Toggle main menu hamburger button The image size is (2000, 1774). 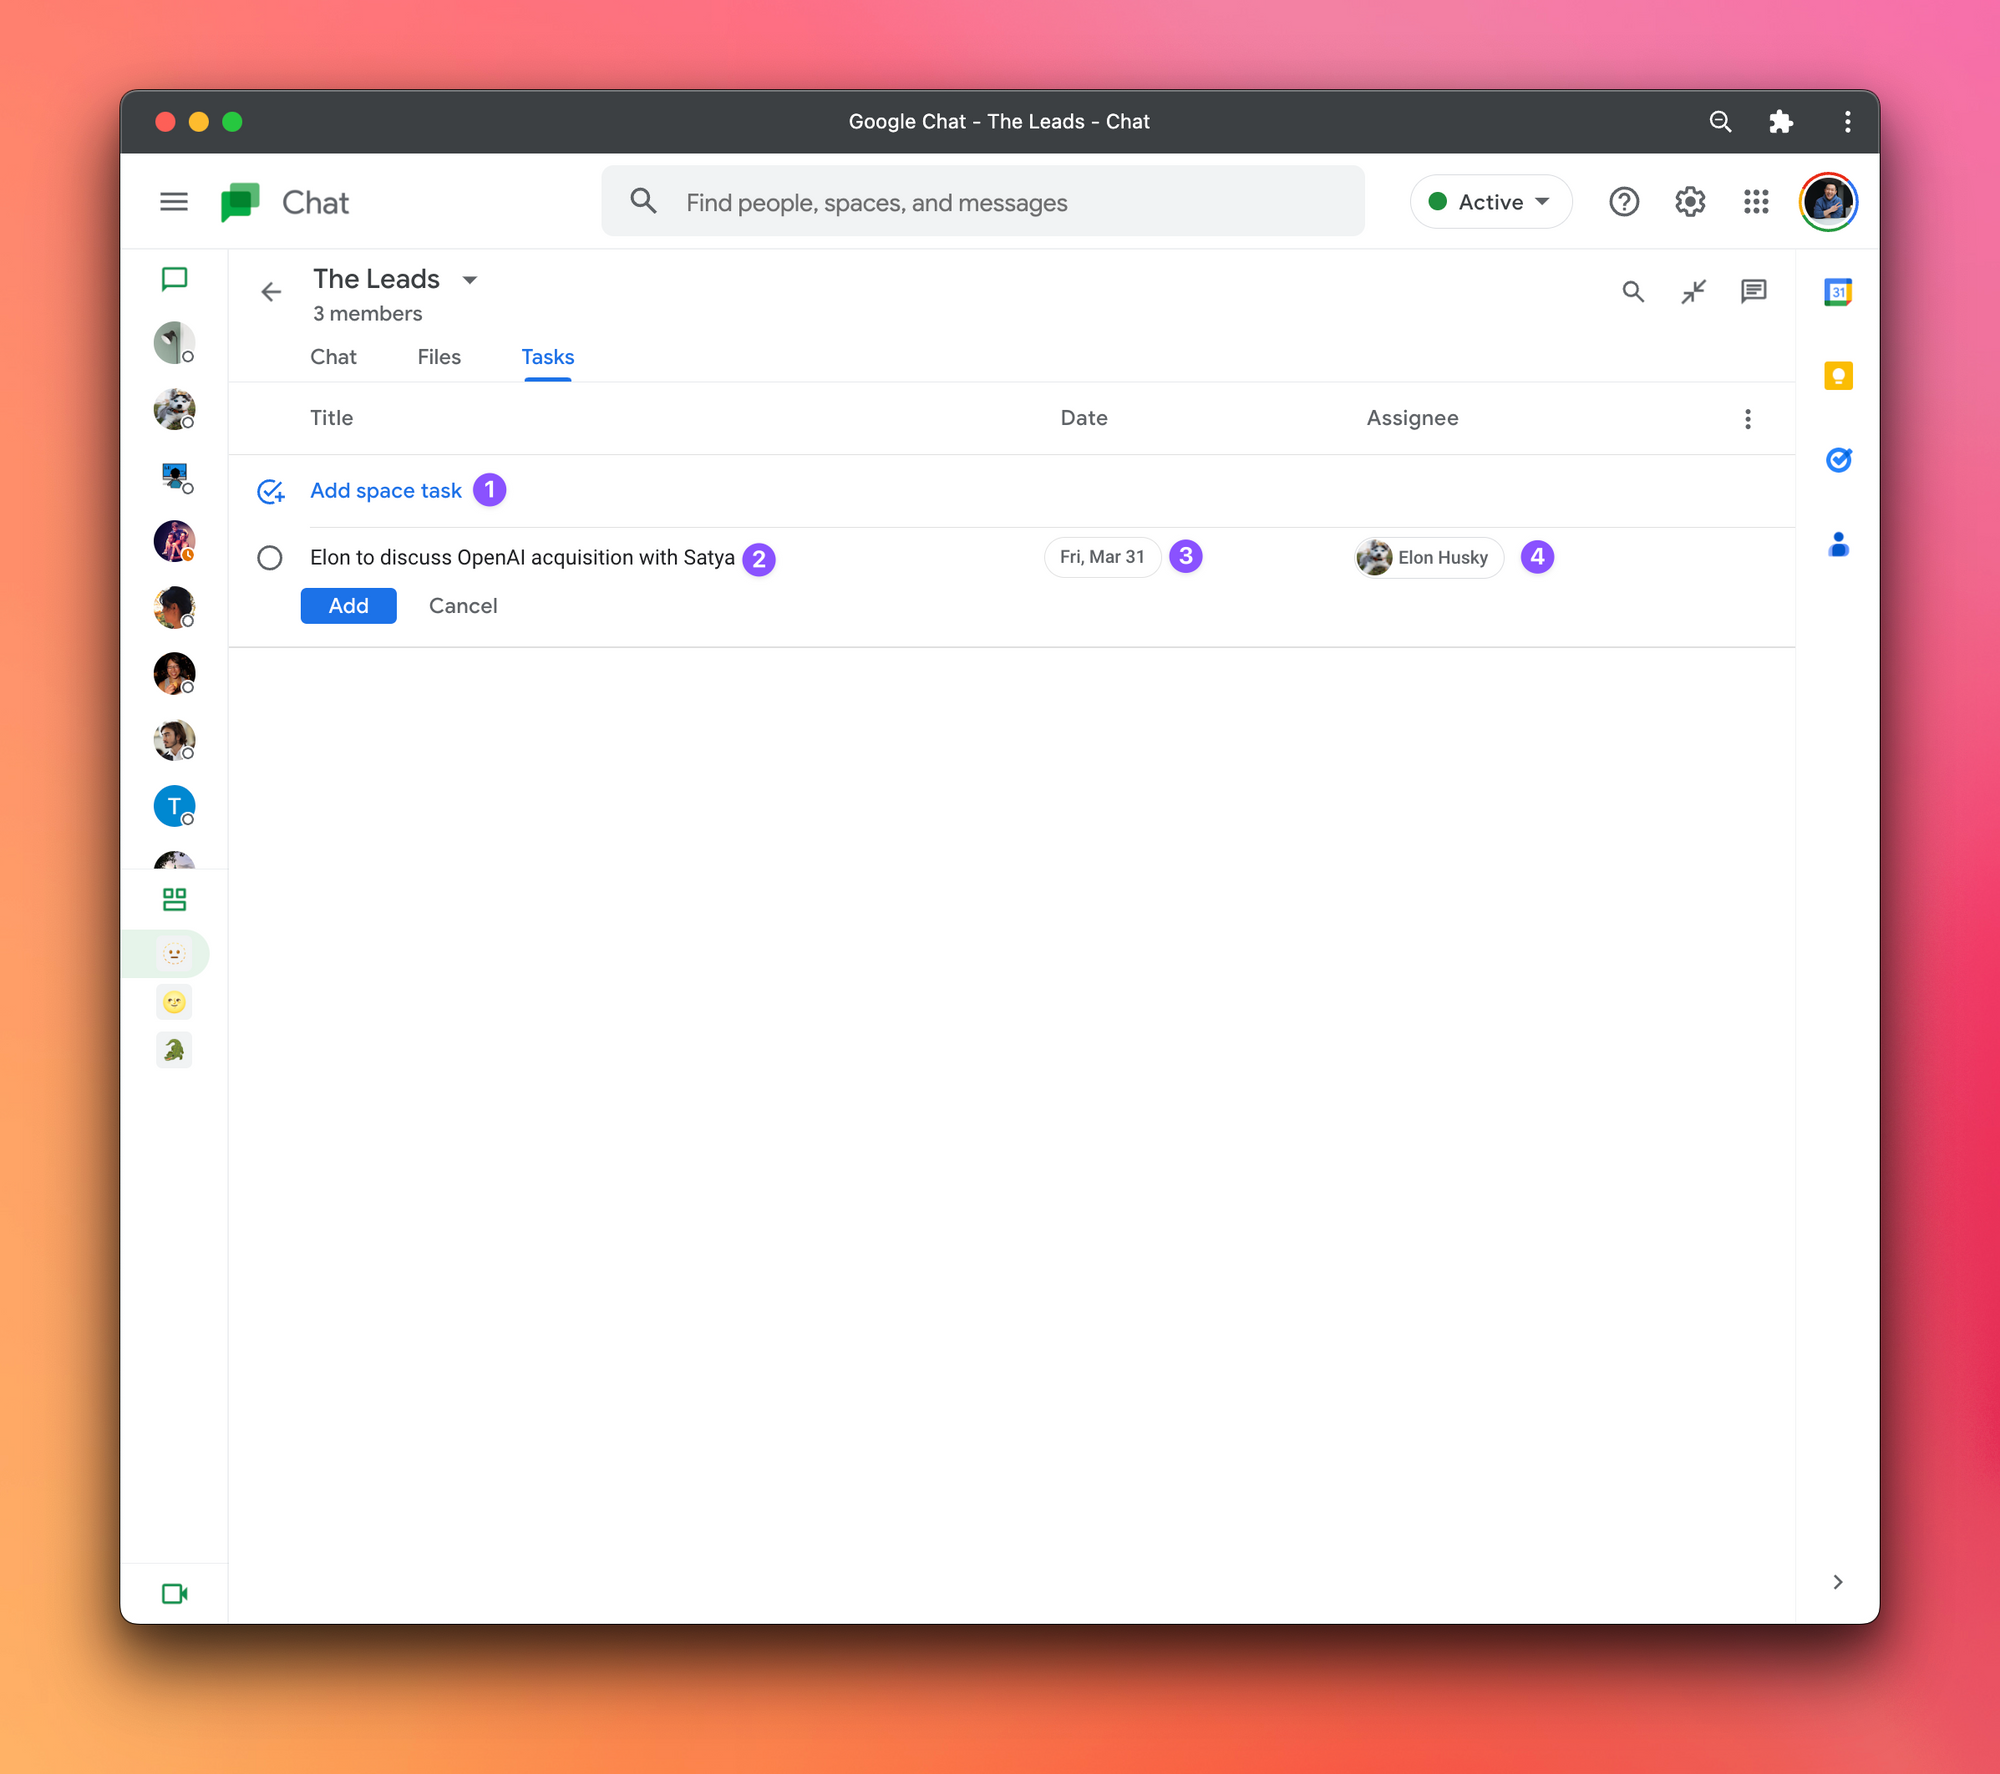pyautogui.click(x=174, y=202)
